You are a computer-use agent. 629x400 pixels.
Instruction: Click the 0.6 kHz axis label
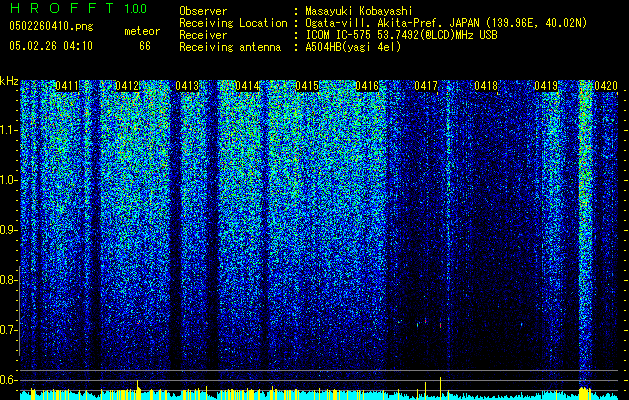pyautogui.click(x=8, y=380)
